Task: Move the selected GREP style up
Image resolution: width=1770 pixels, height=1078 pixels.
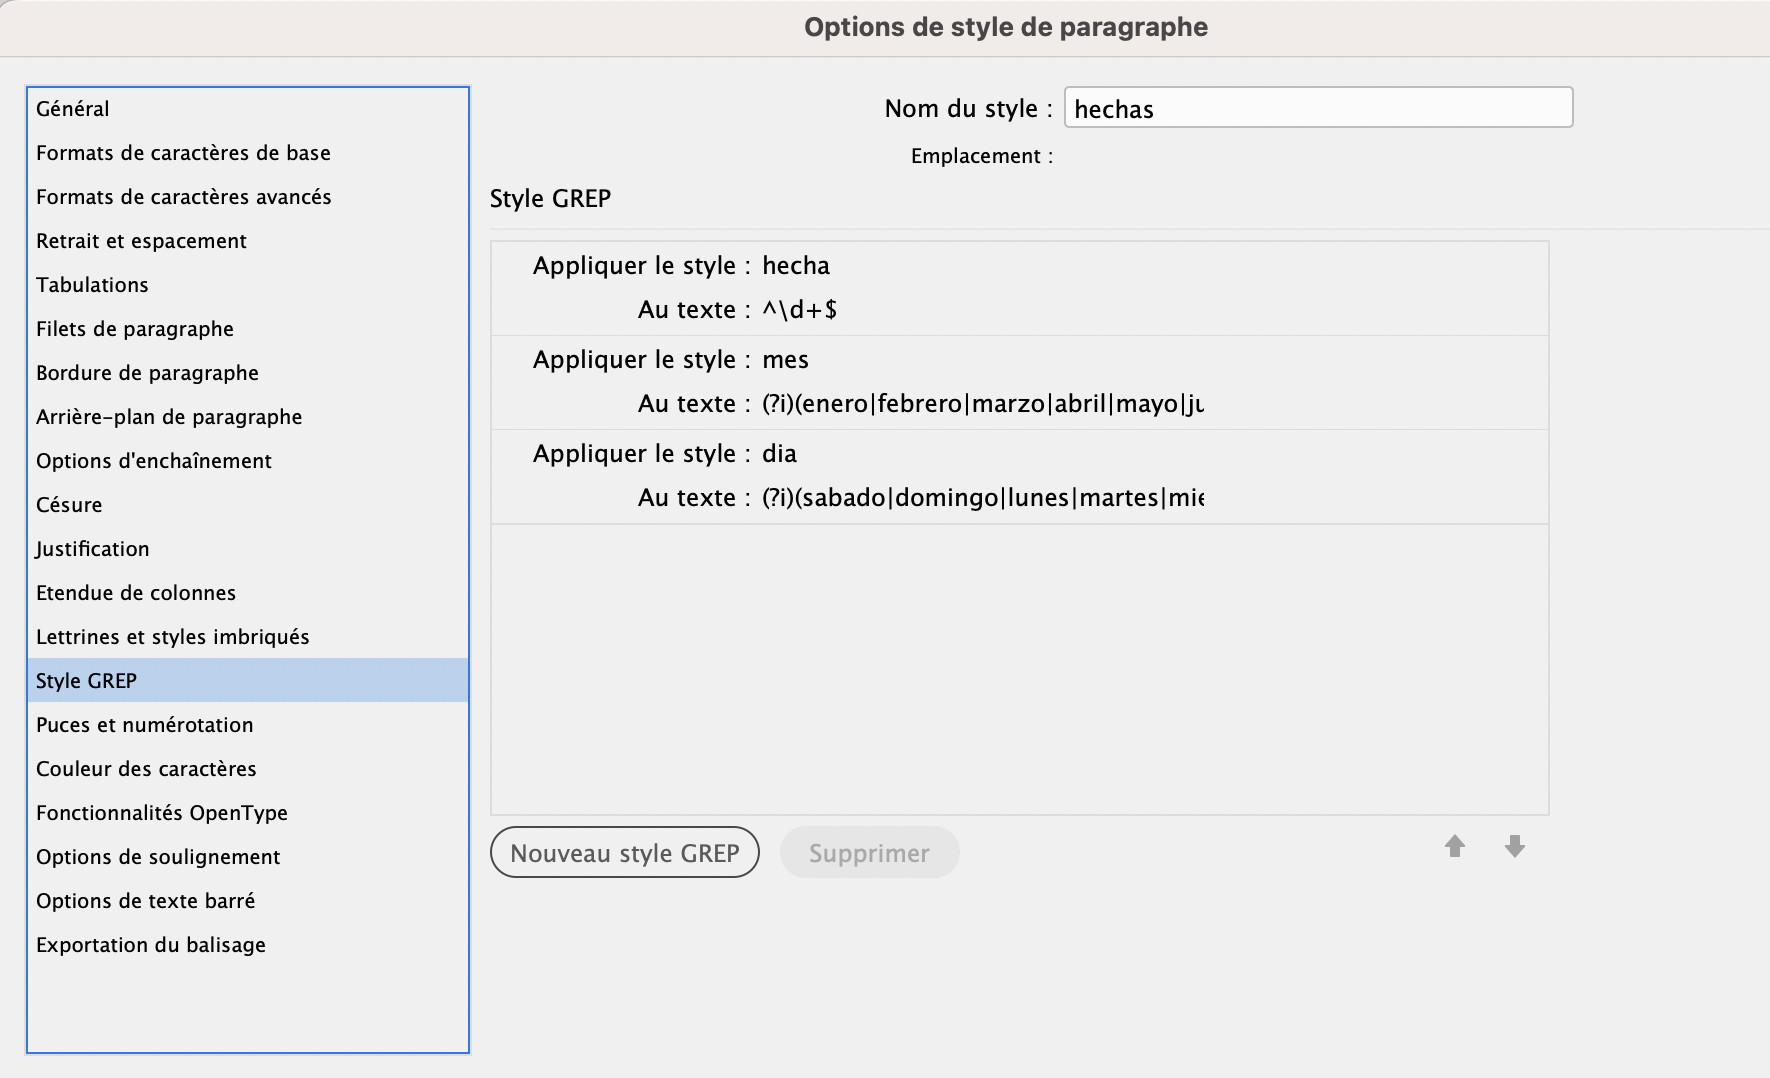Action: tap(1455, 846)
